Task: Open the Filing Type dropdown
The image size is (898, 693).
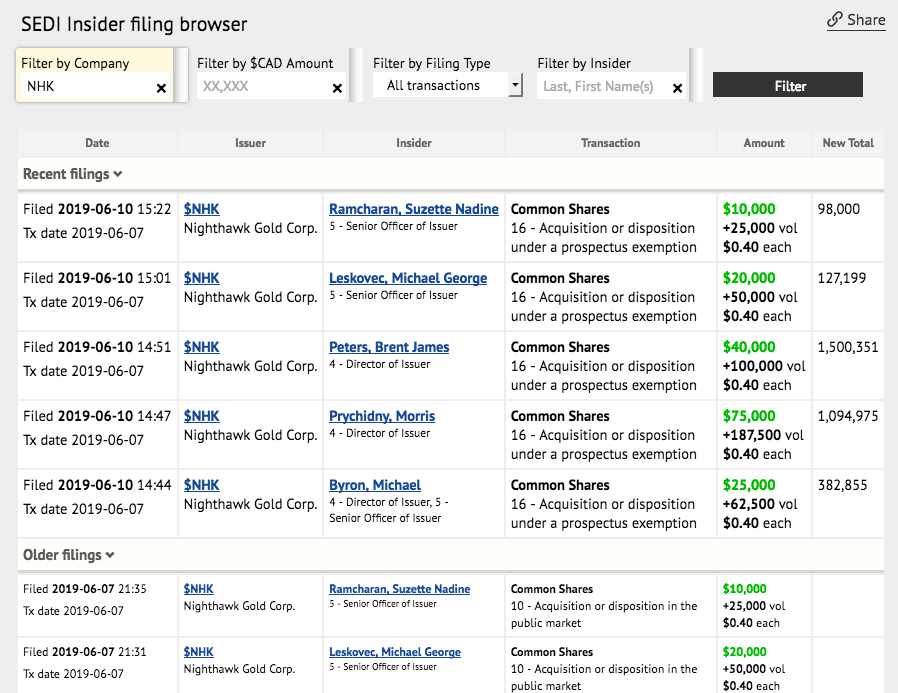Action: 515,86
